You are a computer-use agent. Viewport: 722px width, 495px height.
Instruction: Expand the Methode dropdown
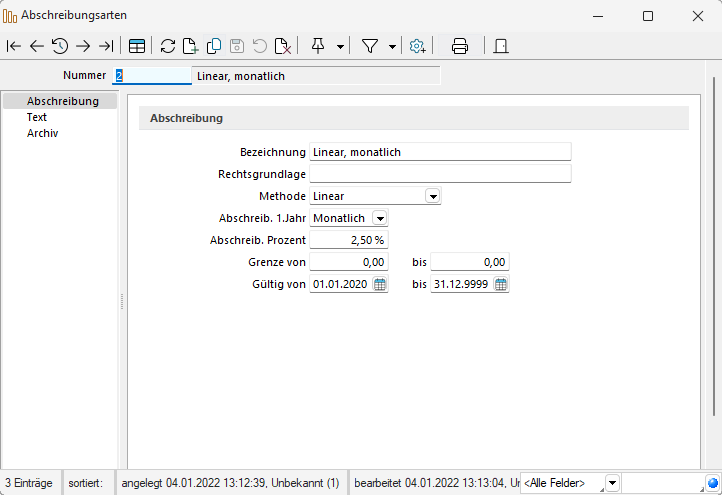click(x=432, y=196)
